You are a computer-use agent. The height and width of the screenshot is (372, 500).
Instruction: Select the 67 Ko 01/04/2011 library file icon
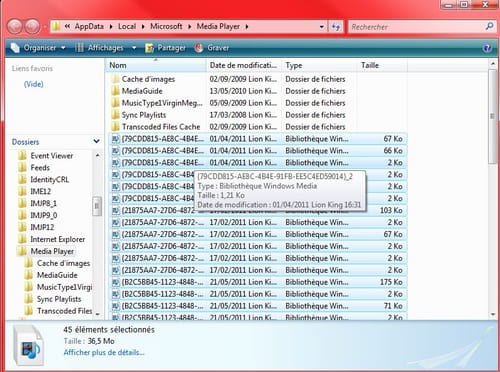(115, 139)
